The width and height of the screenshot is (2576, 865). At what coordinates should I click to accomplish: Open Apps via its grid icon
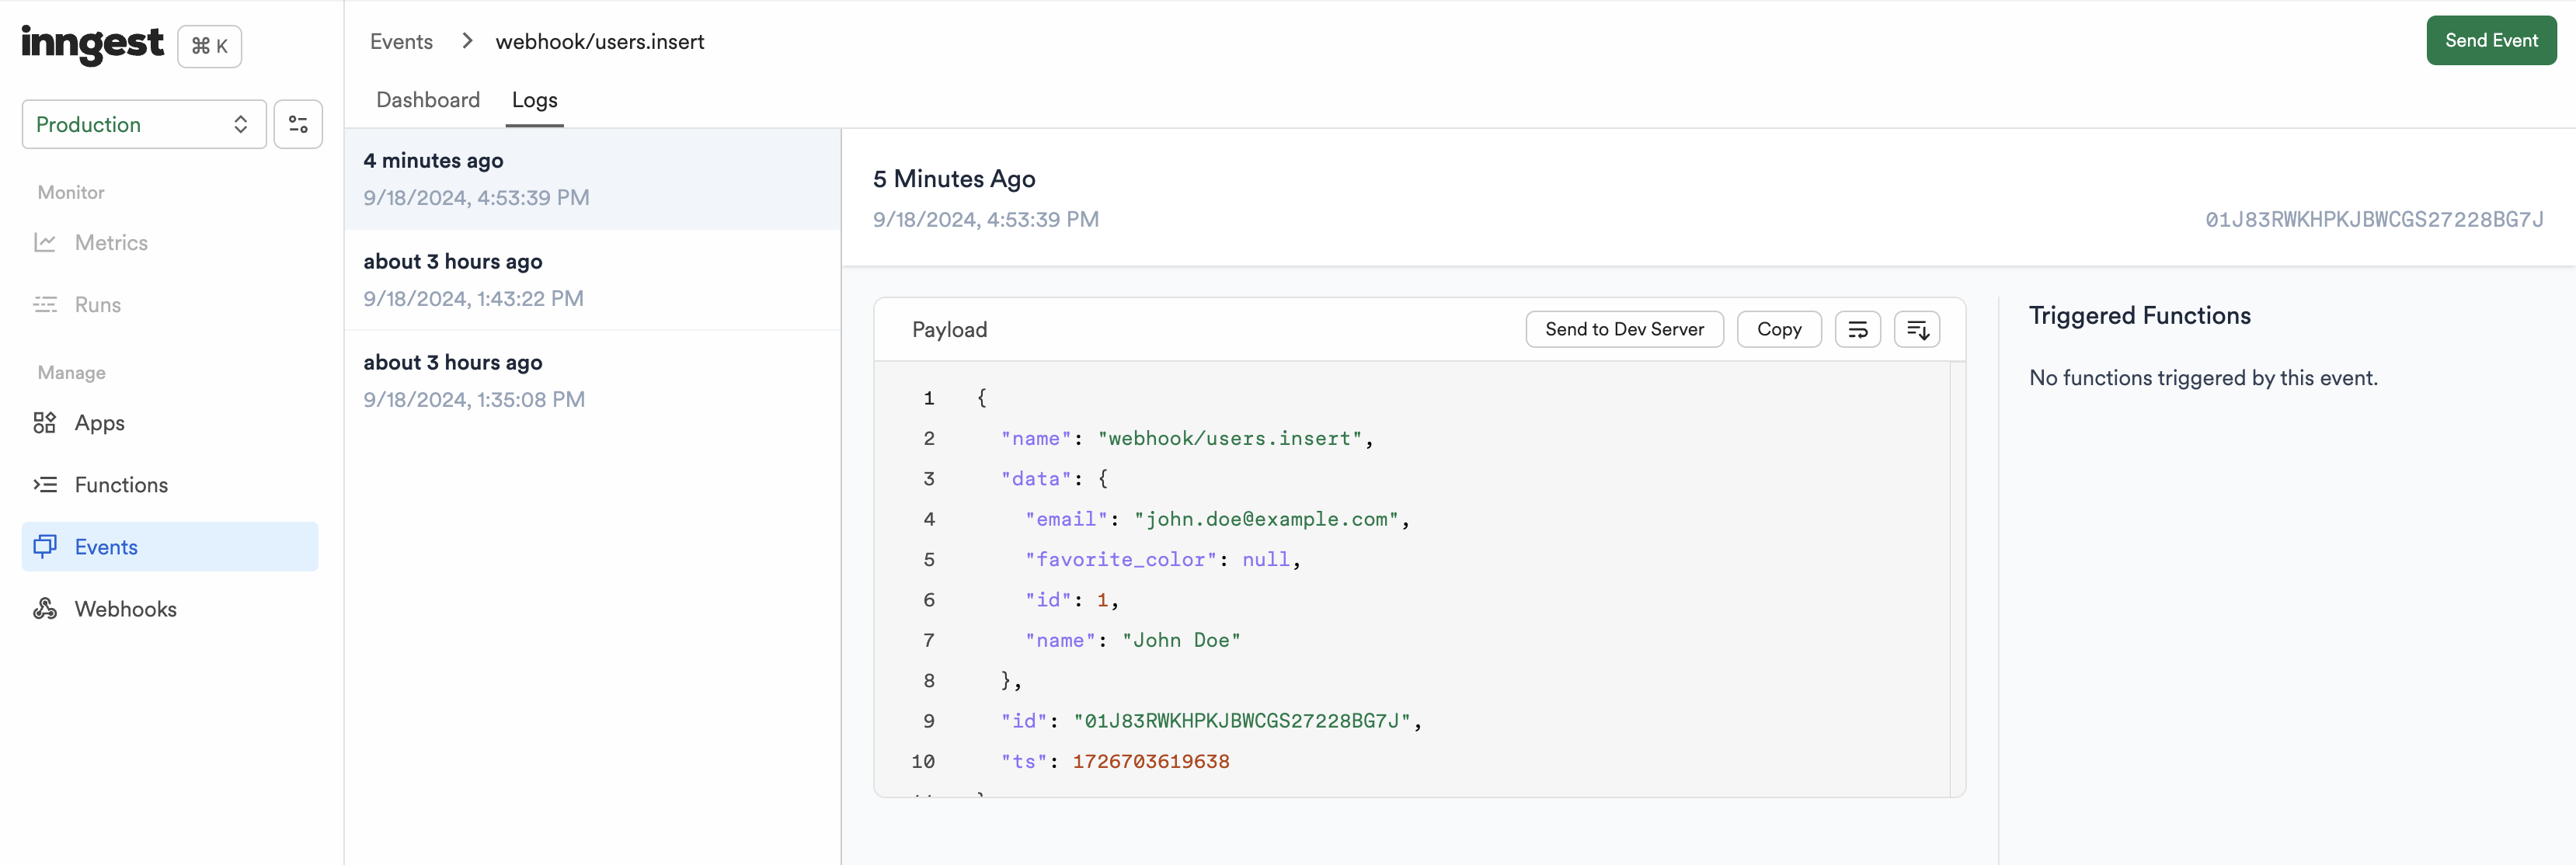[45, 423]
